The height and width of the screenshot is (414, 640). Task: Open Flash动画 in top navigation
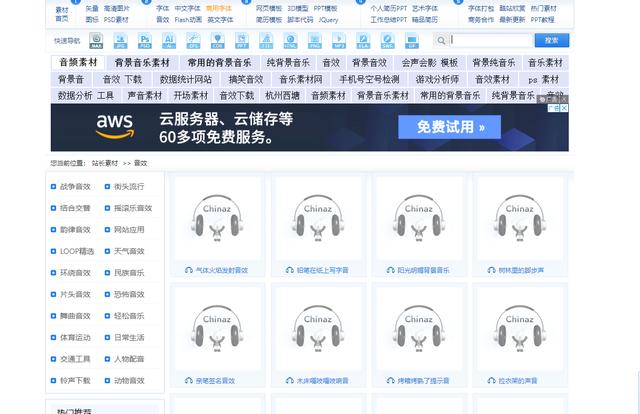pos(188,19)
